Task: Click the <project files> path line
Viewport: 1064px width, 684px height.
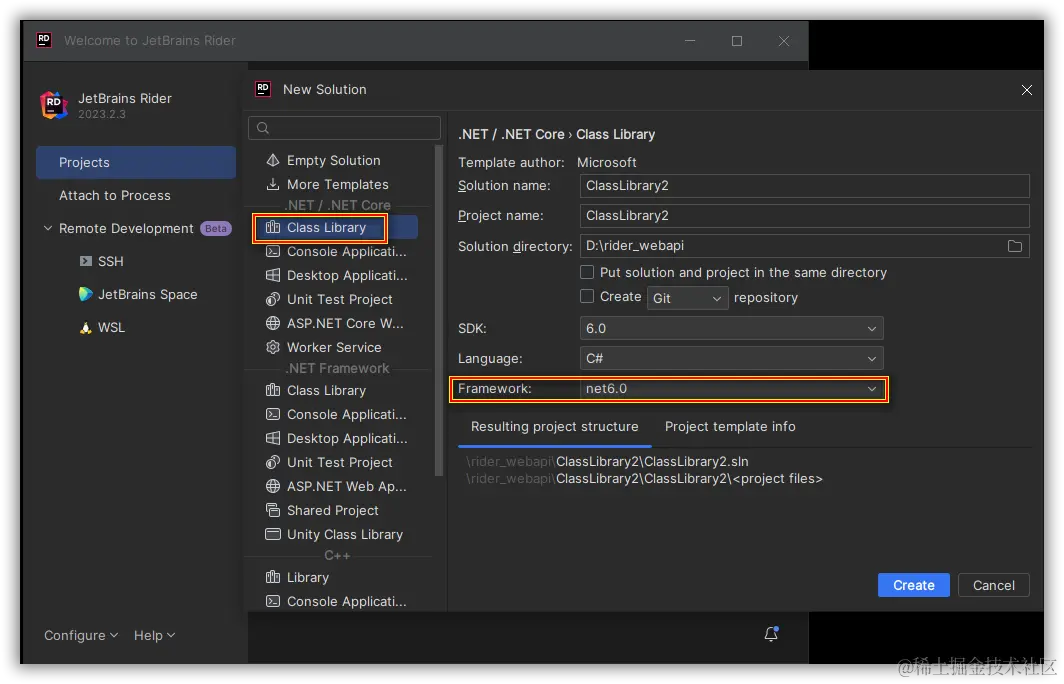Action: (x=644, y=478)
